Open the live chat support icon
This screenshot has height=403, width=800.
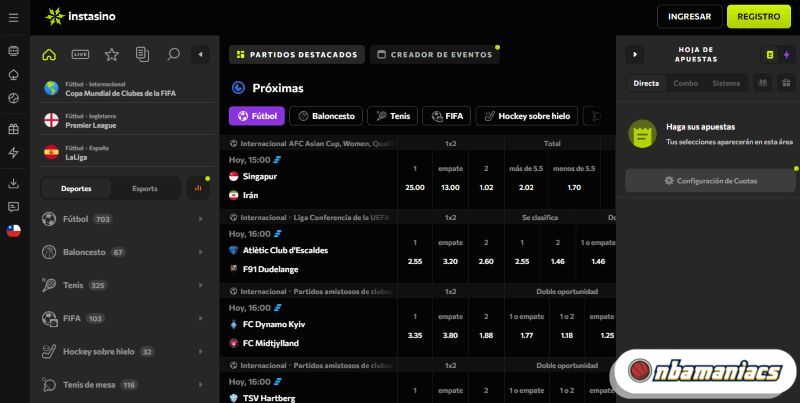(14, 207)
